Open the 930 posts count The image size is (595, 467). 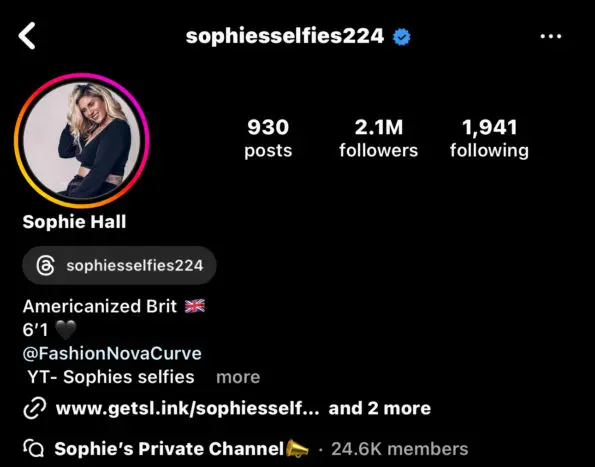[268, 138]
